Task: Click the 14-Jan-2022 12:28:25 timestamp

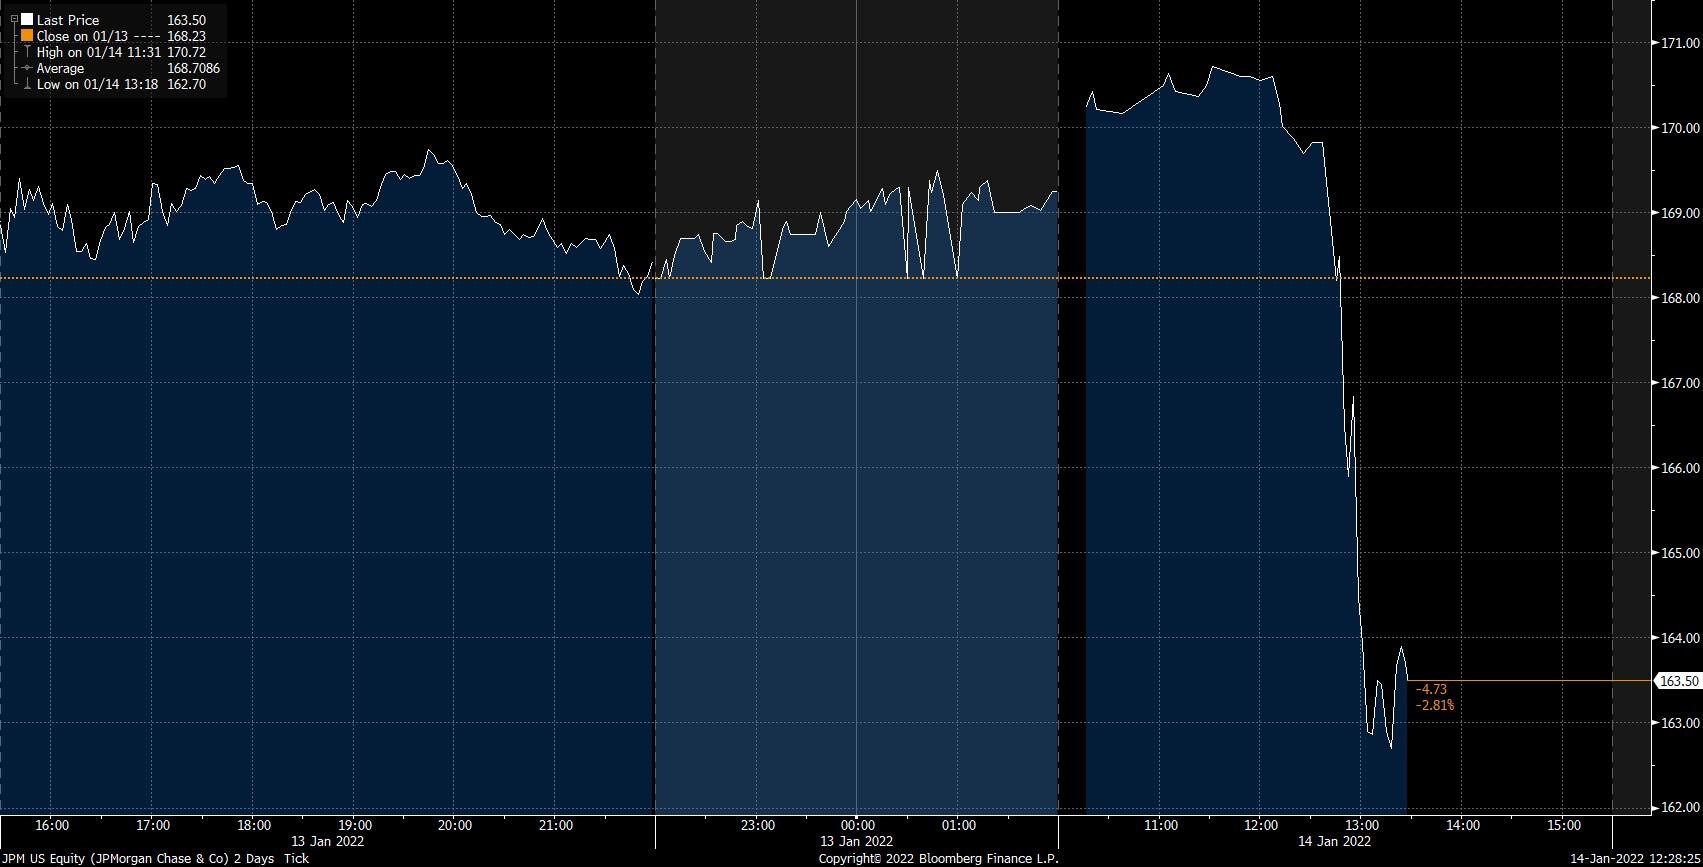Action: (1634, 858)
